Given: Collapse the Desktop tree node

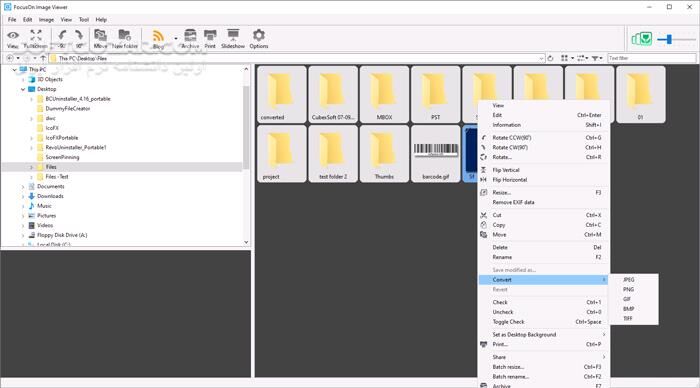Looking at the screenshot, I should (23, 89).
